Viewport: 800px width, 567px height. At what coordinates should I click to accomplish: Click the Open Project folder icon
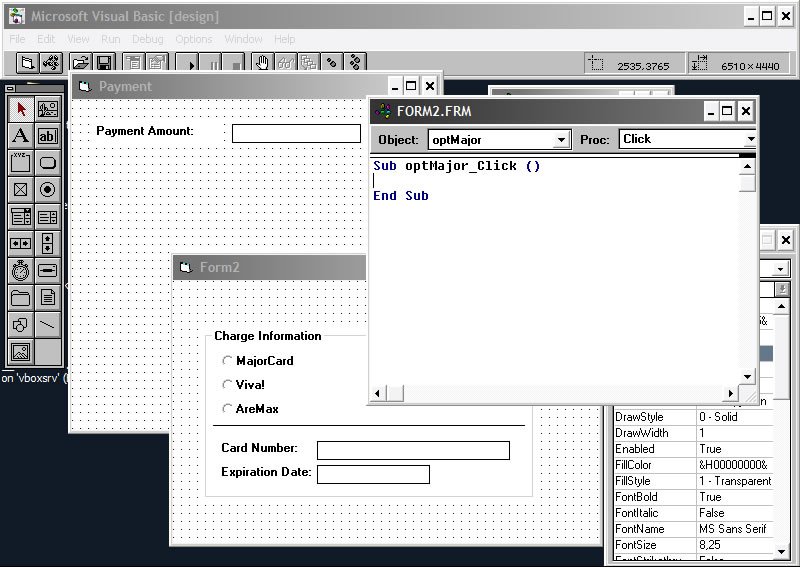coord(81,63)
